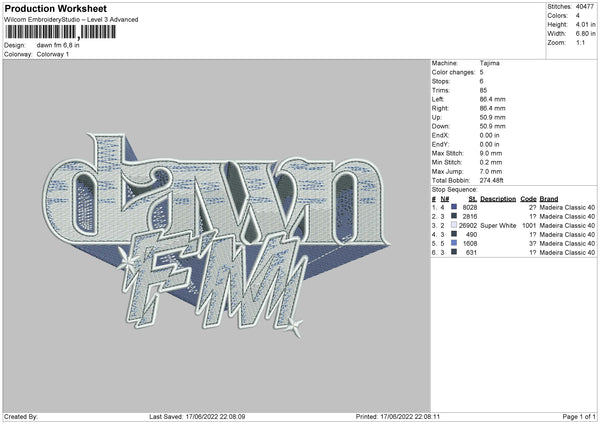Click the 'Stop Sequence:' label
Screen dimensions: 600x424
[x=455, y=190]
